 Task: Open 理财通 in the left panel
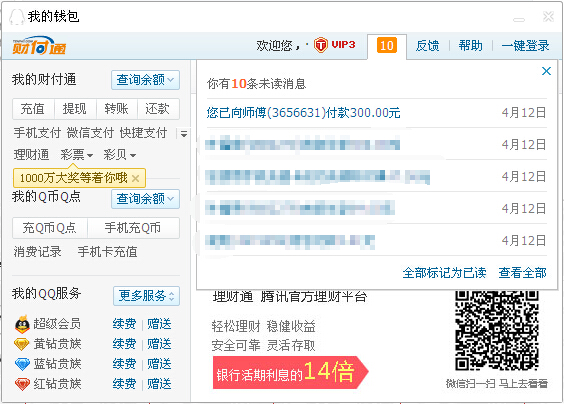coord(31,155)
